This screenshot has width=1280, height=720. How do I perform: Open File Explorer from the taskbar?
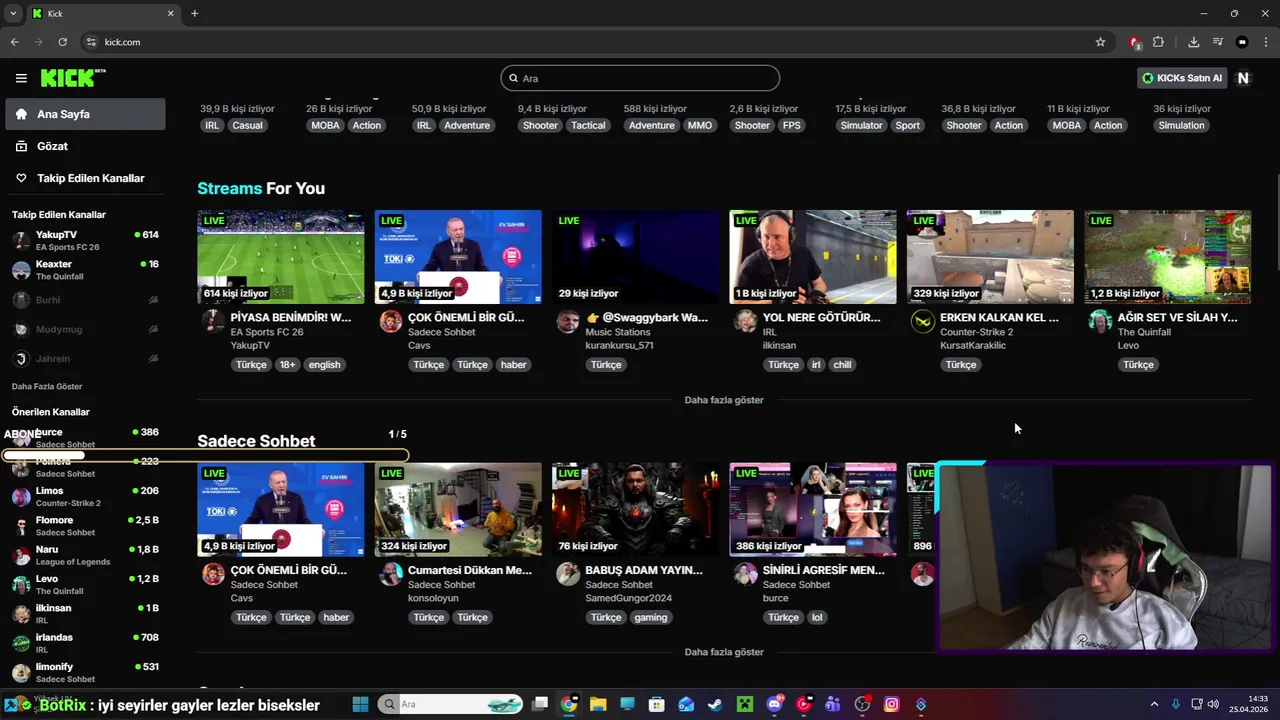[x=597, y=704]
